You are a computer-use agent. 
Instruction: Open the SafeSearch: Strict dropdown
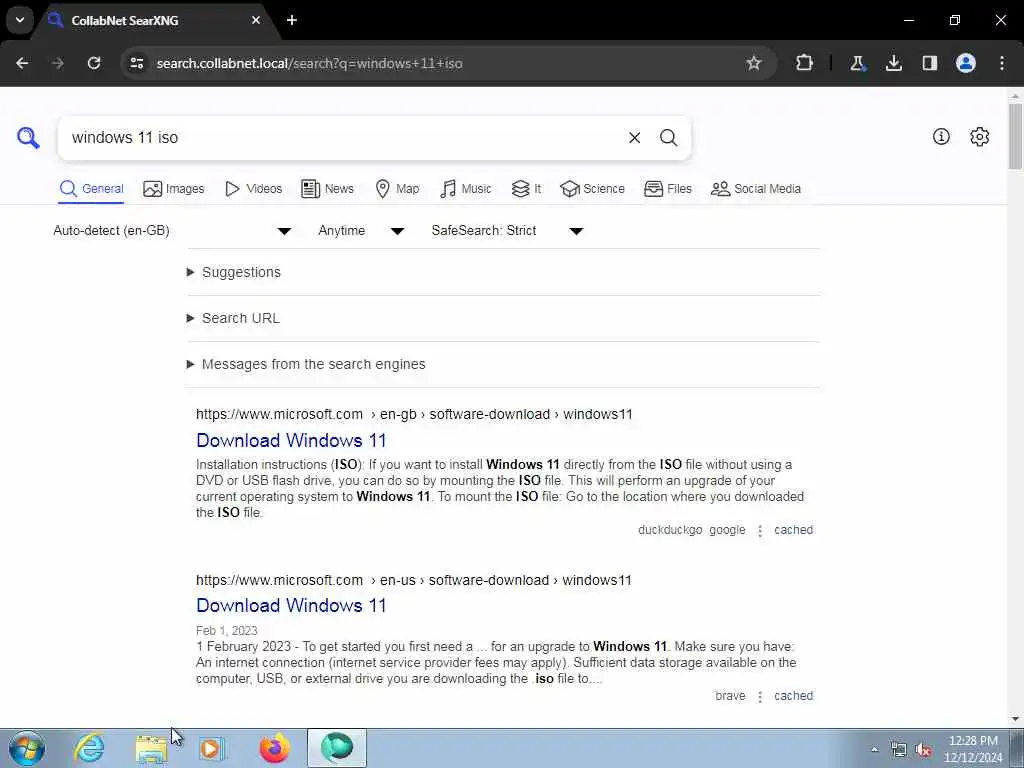coord(507,231)
